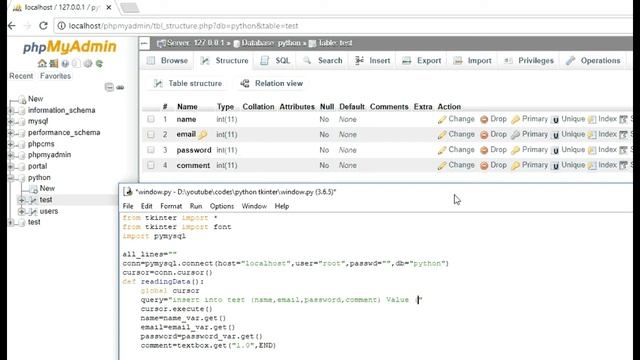Collapse the top panel minus button
Viewport: 640px width, 360px height.
click(x=144, y=43)
